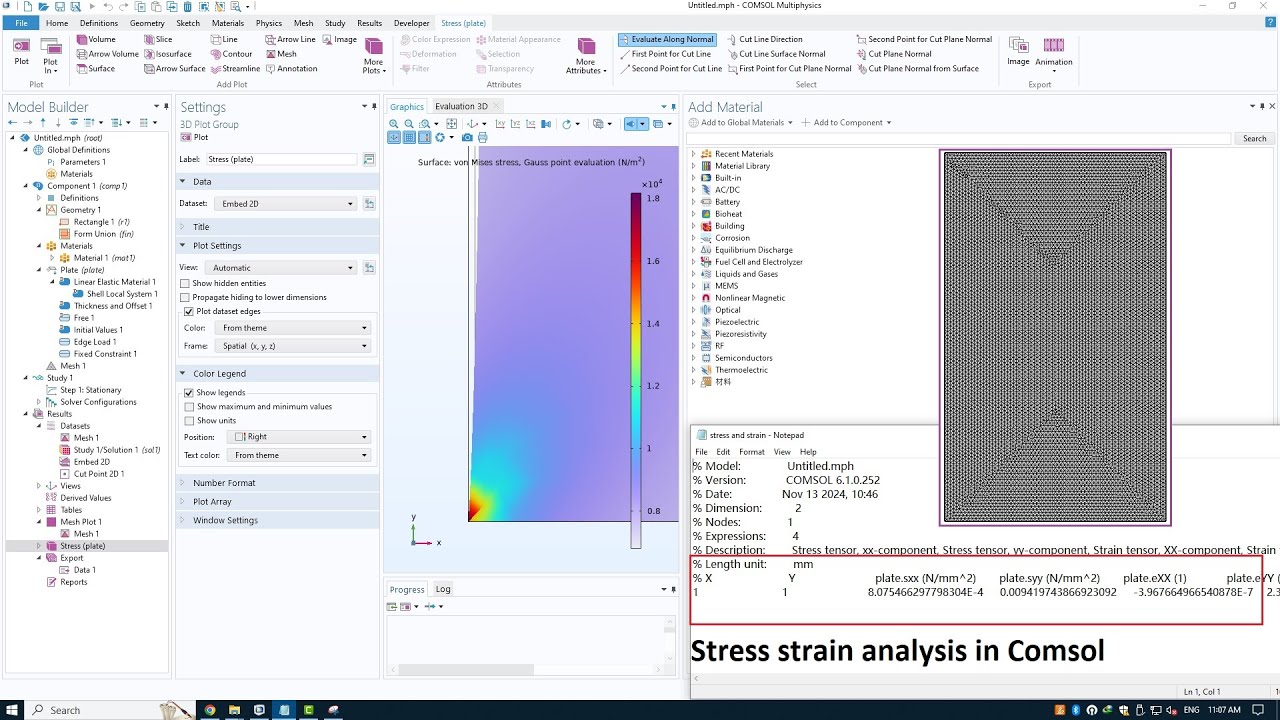Open the View dropdown set to Automatic

[x=282, y=268]
